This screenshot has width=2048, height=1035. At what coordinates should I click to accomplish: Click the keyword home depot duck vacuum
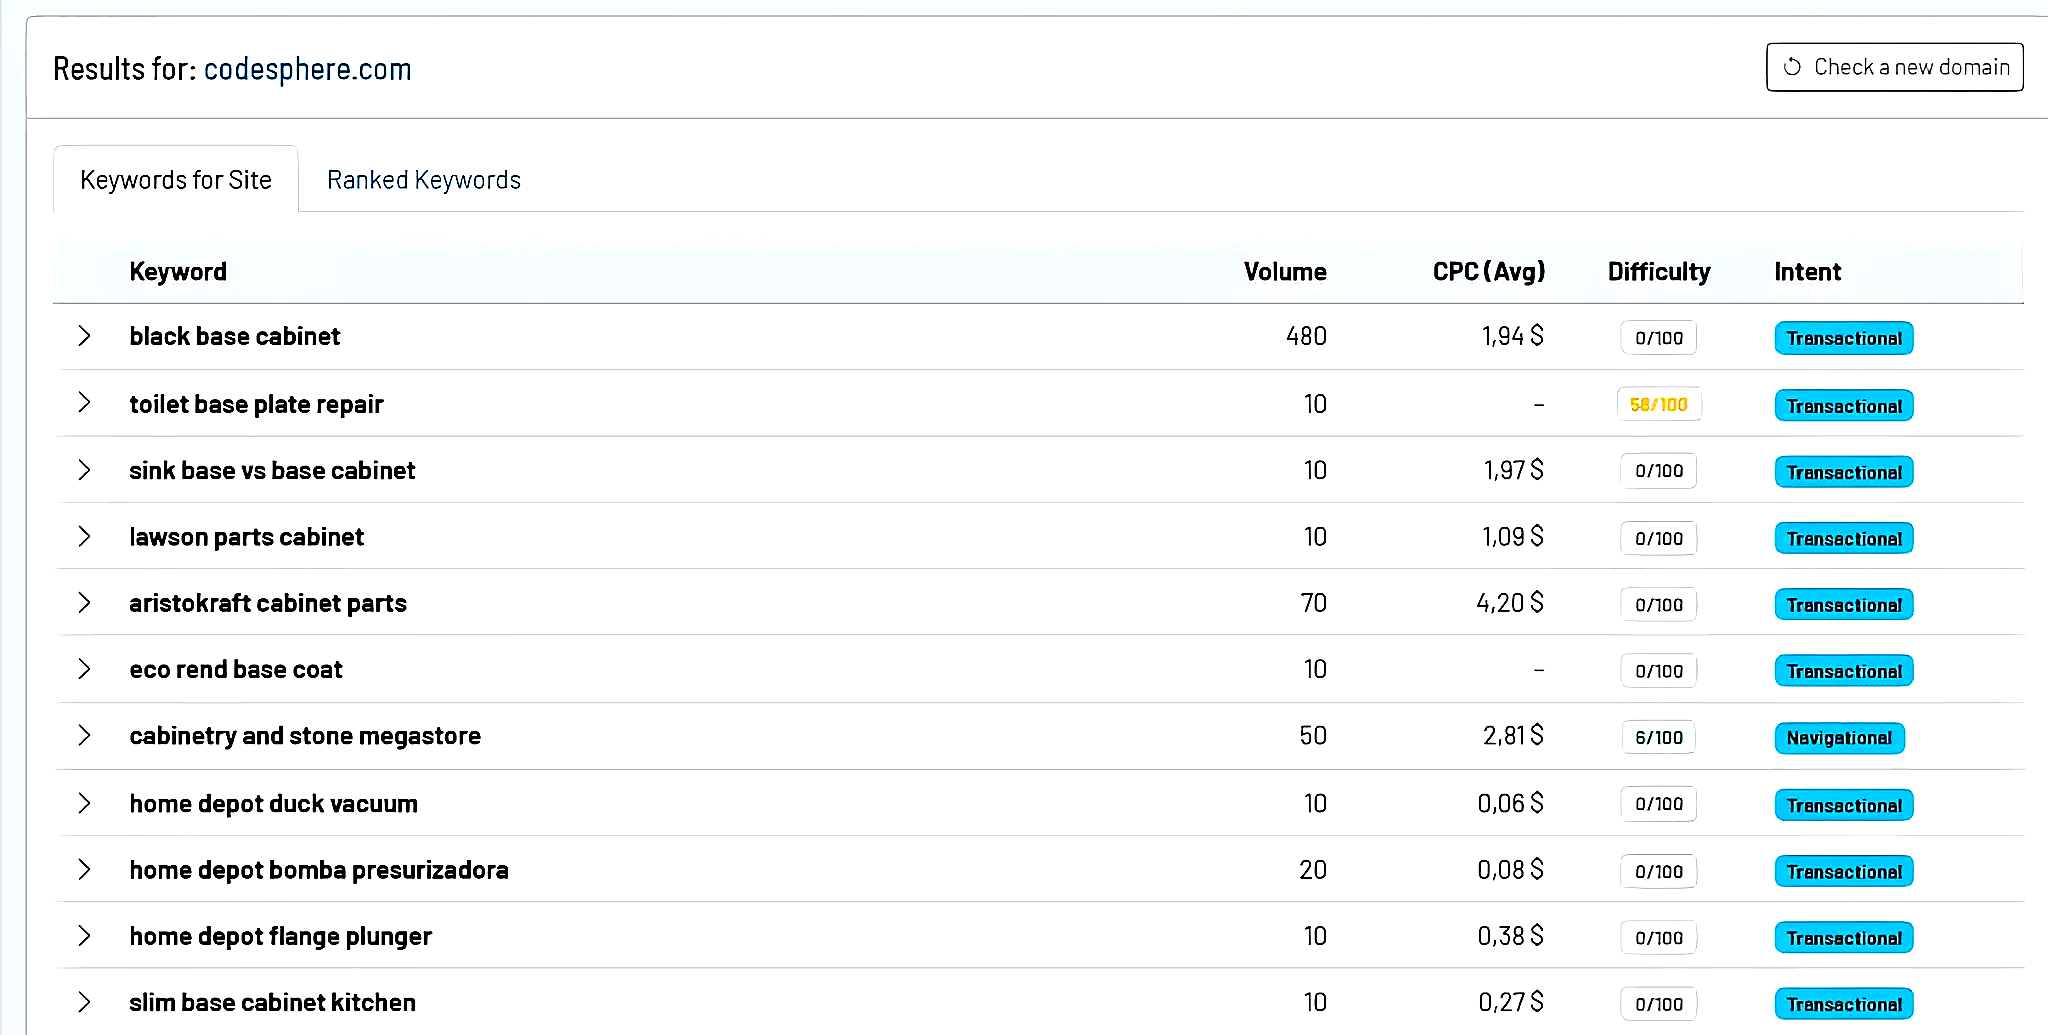pos(273,803)
